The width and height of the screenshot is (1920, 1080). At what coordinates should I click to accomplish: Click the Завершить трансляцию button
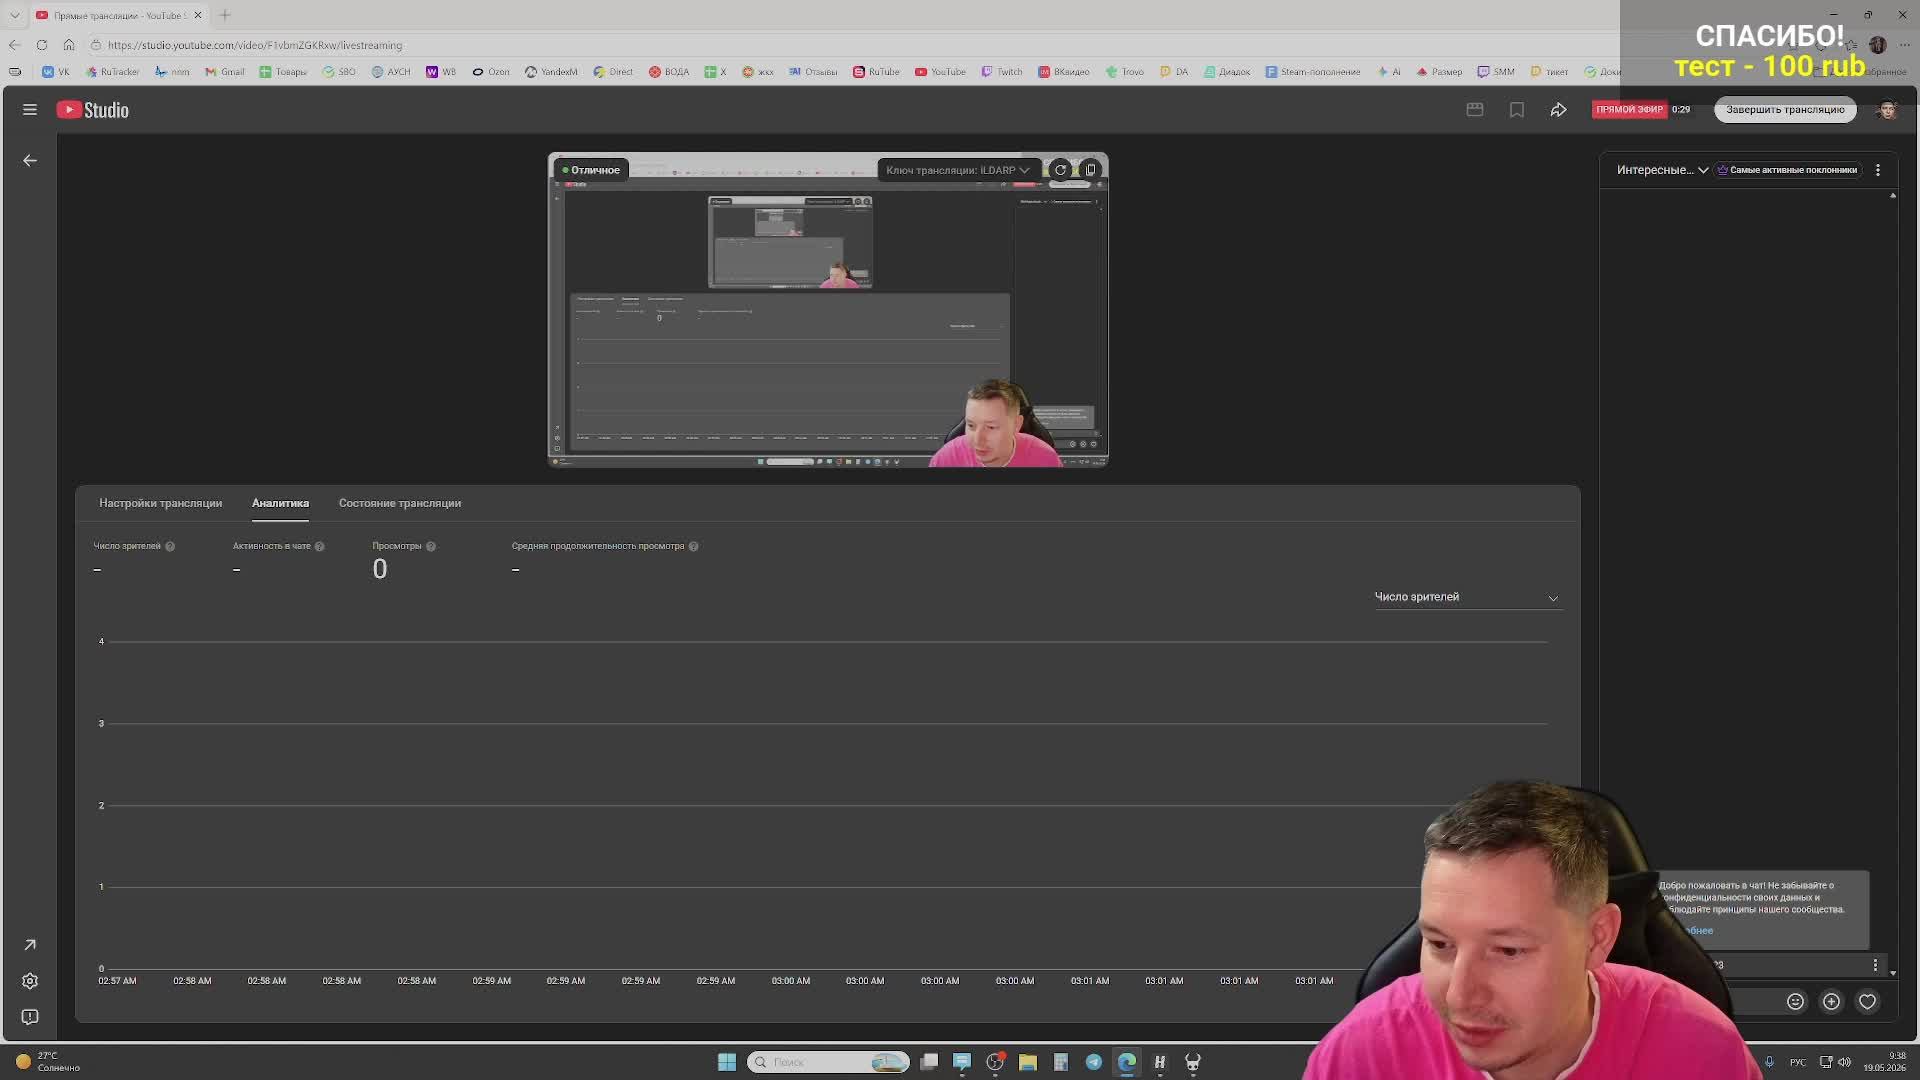(x=1785, y=110)
